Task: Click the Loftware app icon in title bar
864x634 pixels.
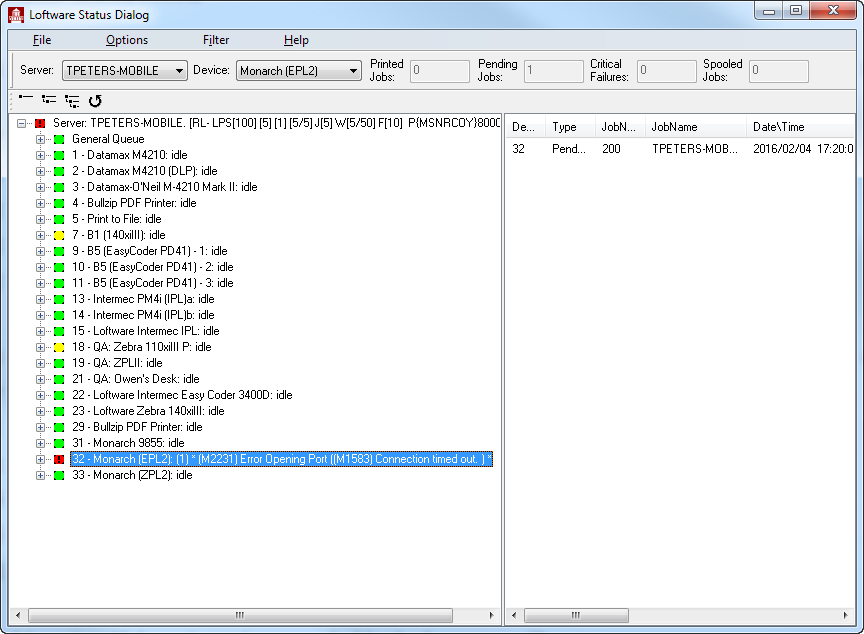Action: [x=16, y=15]
